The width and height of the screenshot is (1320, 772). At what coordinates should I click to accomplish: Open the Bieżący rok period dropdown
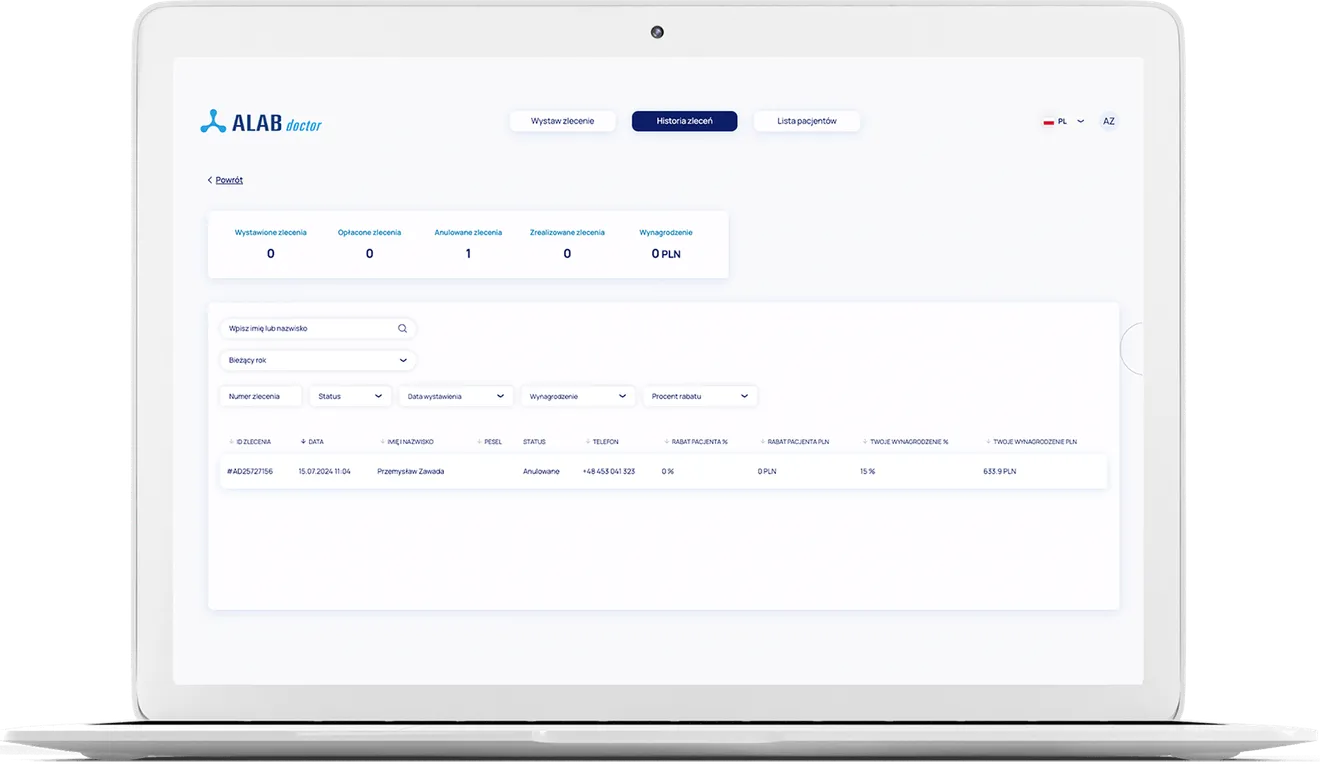click(x=317, y=360)
